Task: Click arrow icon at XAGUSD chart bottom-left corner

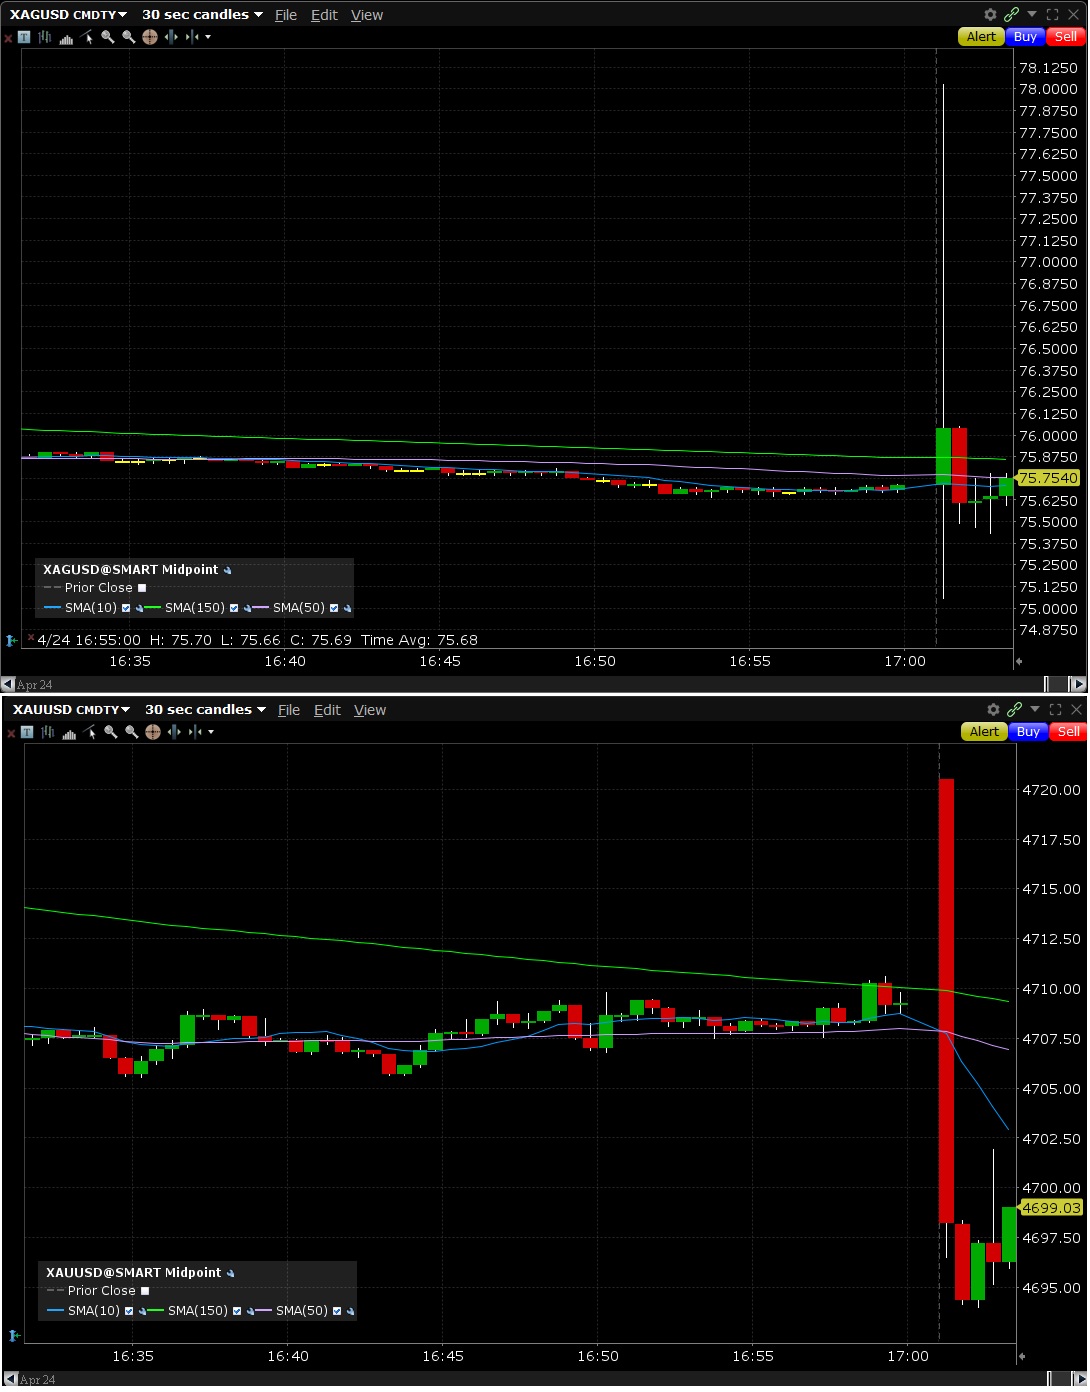Action: click(11, 640)
